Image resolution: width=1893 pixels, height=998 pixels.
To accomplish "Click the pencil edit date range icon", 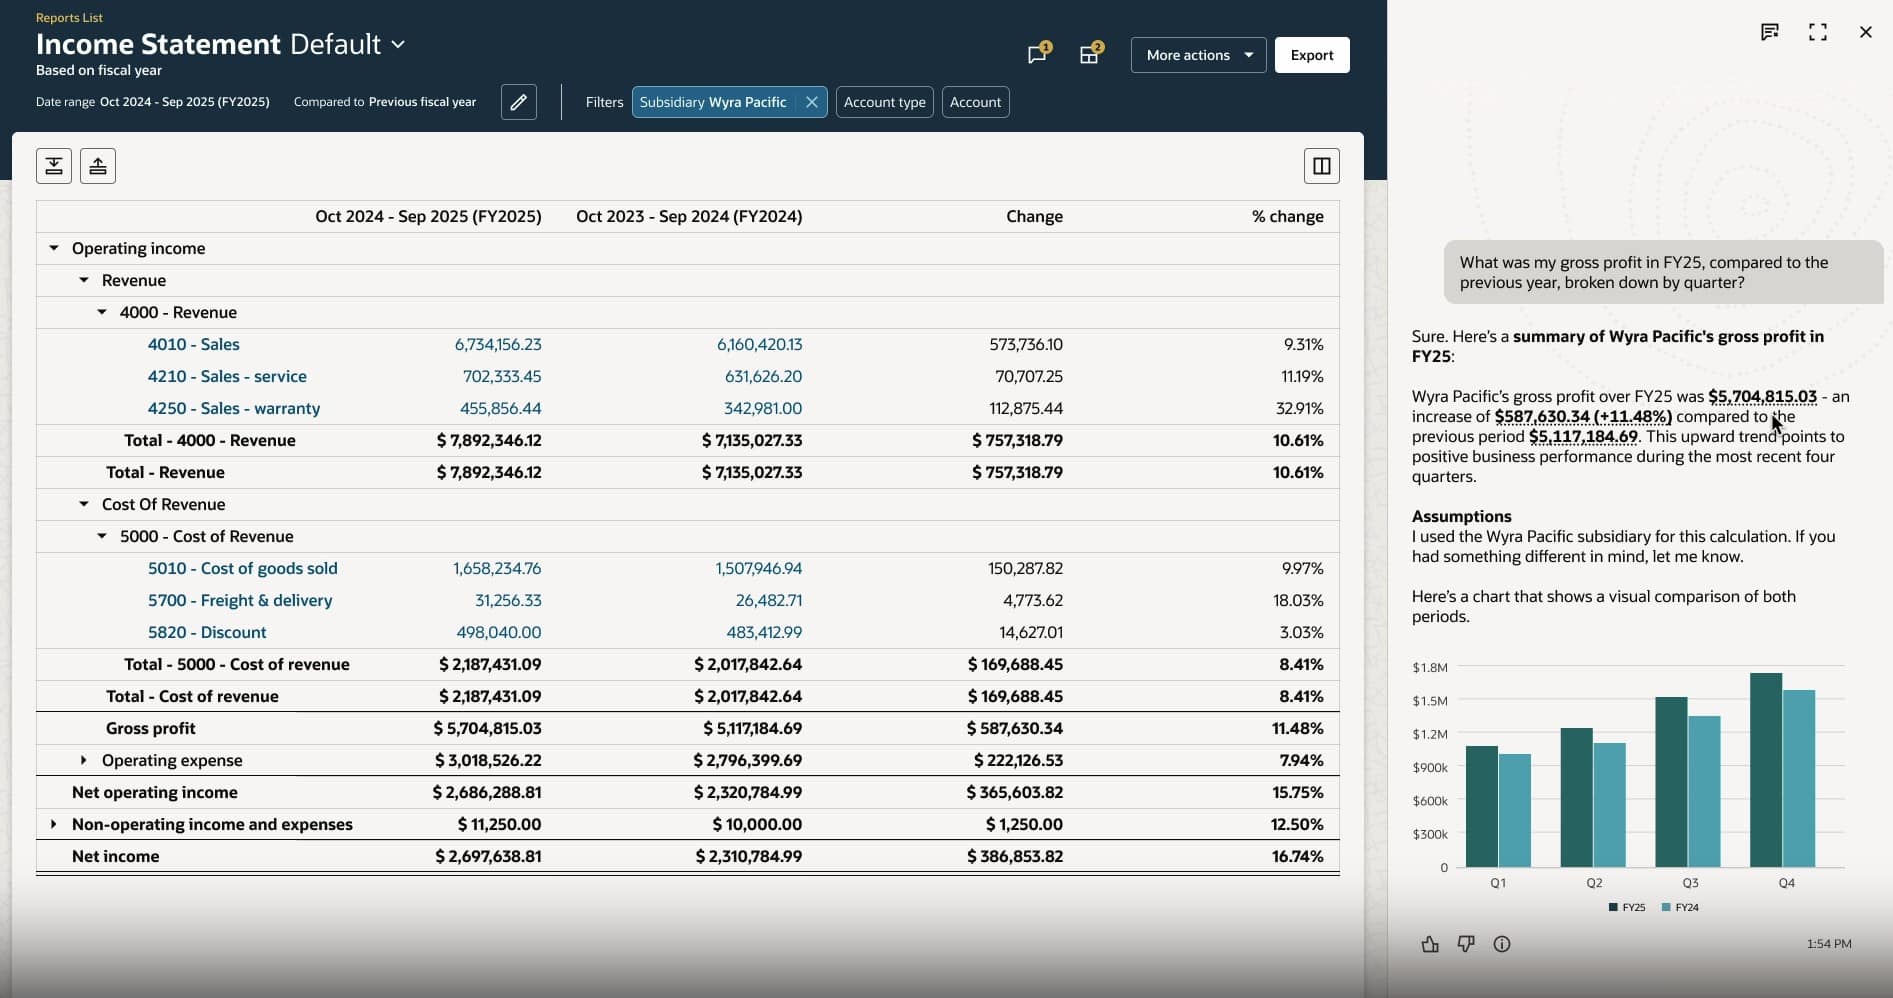I will [x=518, y=102].
